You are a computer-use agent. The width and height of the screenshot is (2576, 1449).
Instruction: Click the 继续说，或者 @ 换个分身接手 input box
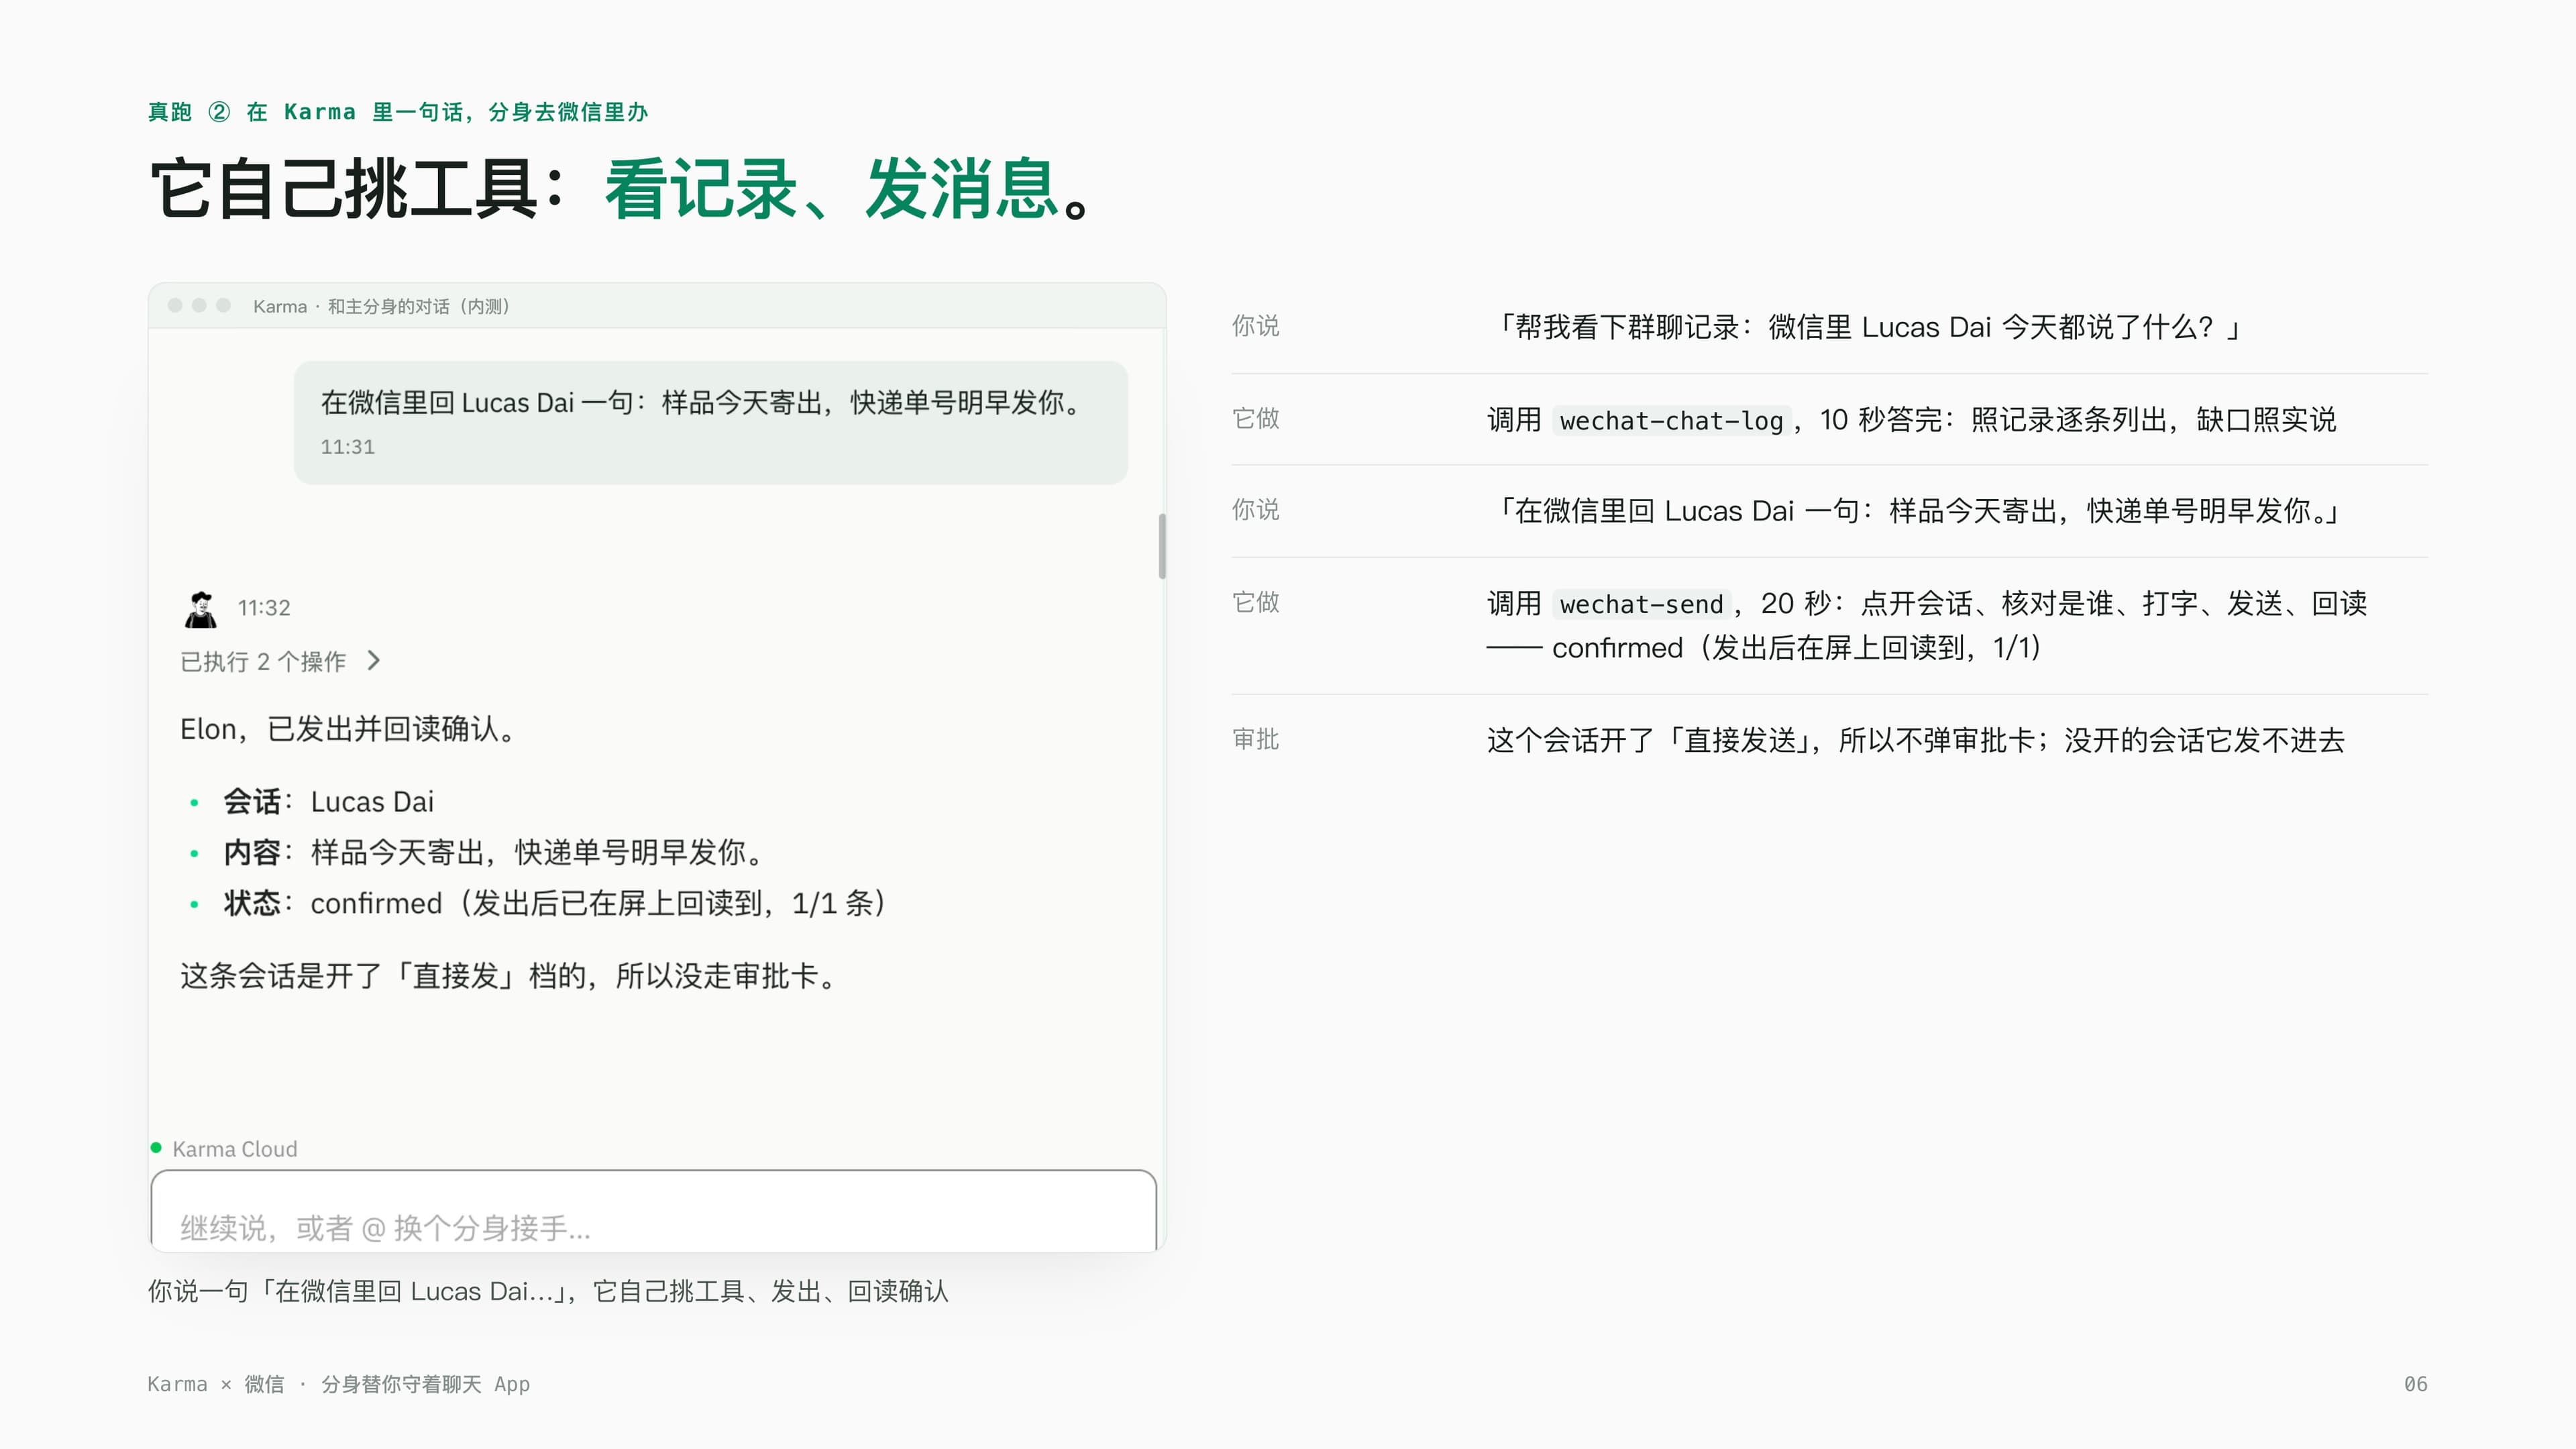pyautogui.click(x=654, y=1211)
